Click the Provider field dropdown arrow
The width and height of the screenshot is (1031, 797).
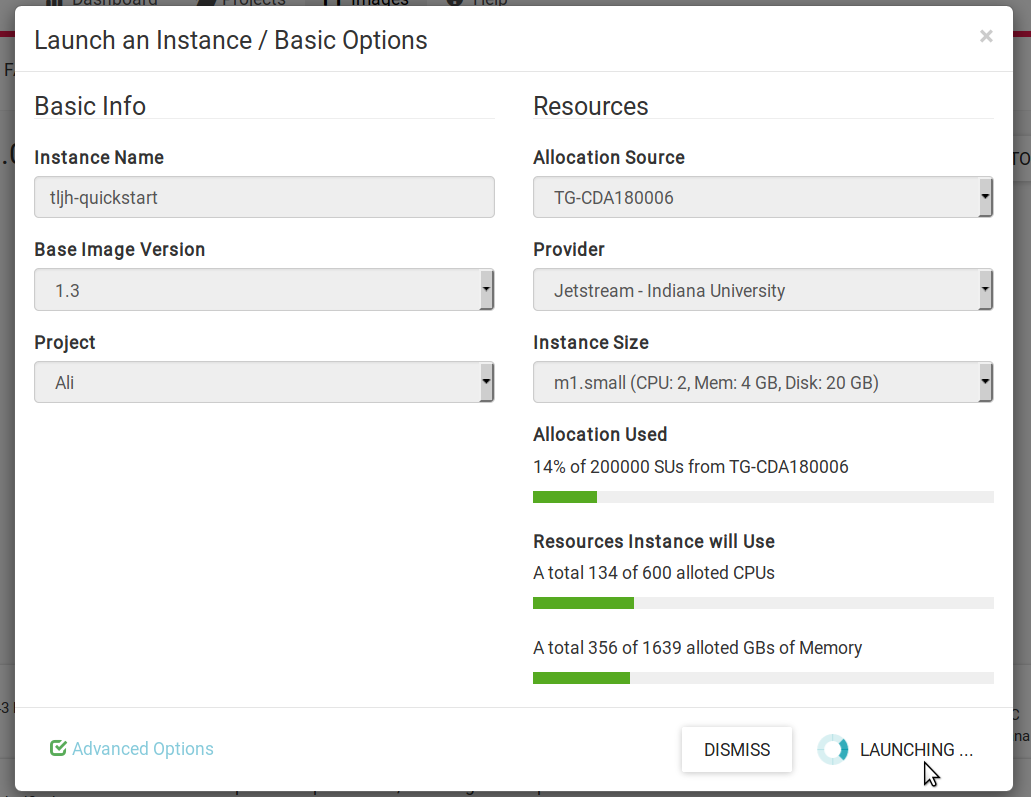click(985, 290)
